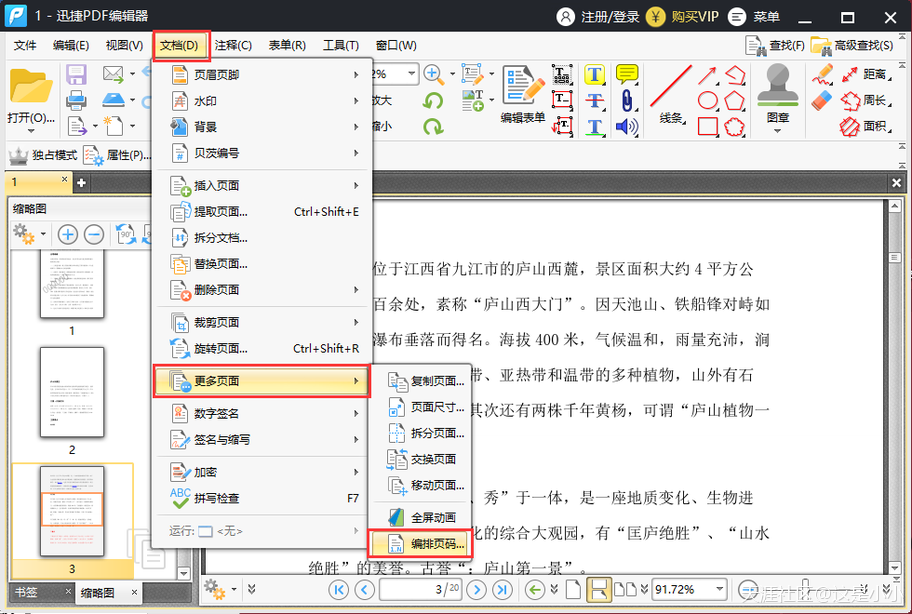
Task: Select 提取页面... menu entry
Action: (262, 212)
